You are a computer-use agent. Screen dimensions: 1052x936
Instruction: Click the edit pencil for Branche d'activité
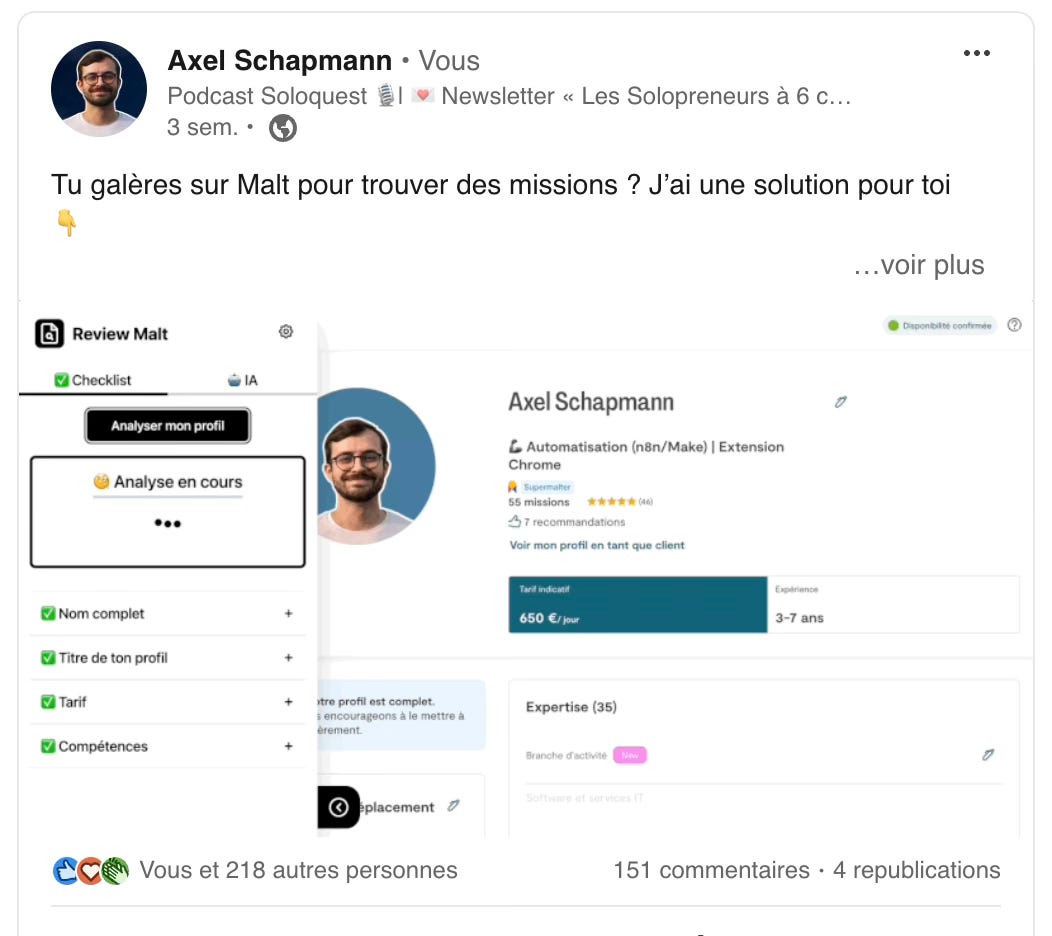coord(988,755)
